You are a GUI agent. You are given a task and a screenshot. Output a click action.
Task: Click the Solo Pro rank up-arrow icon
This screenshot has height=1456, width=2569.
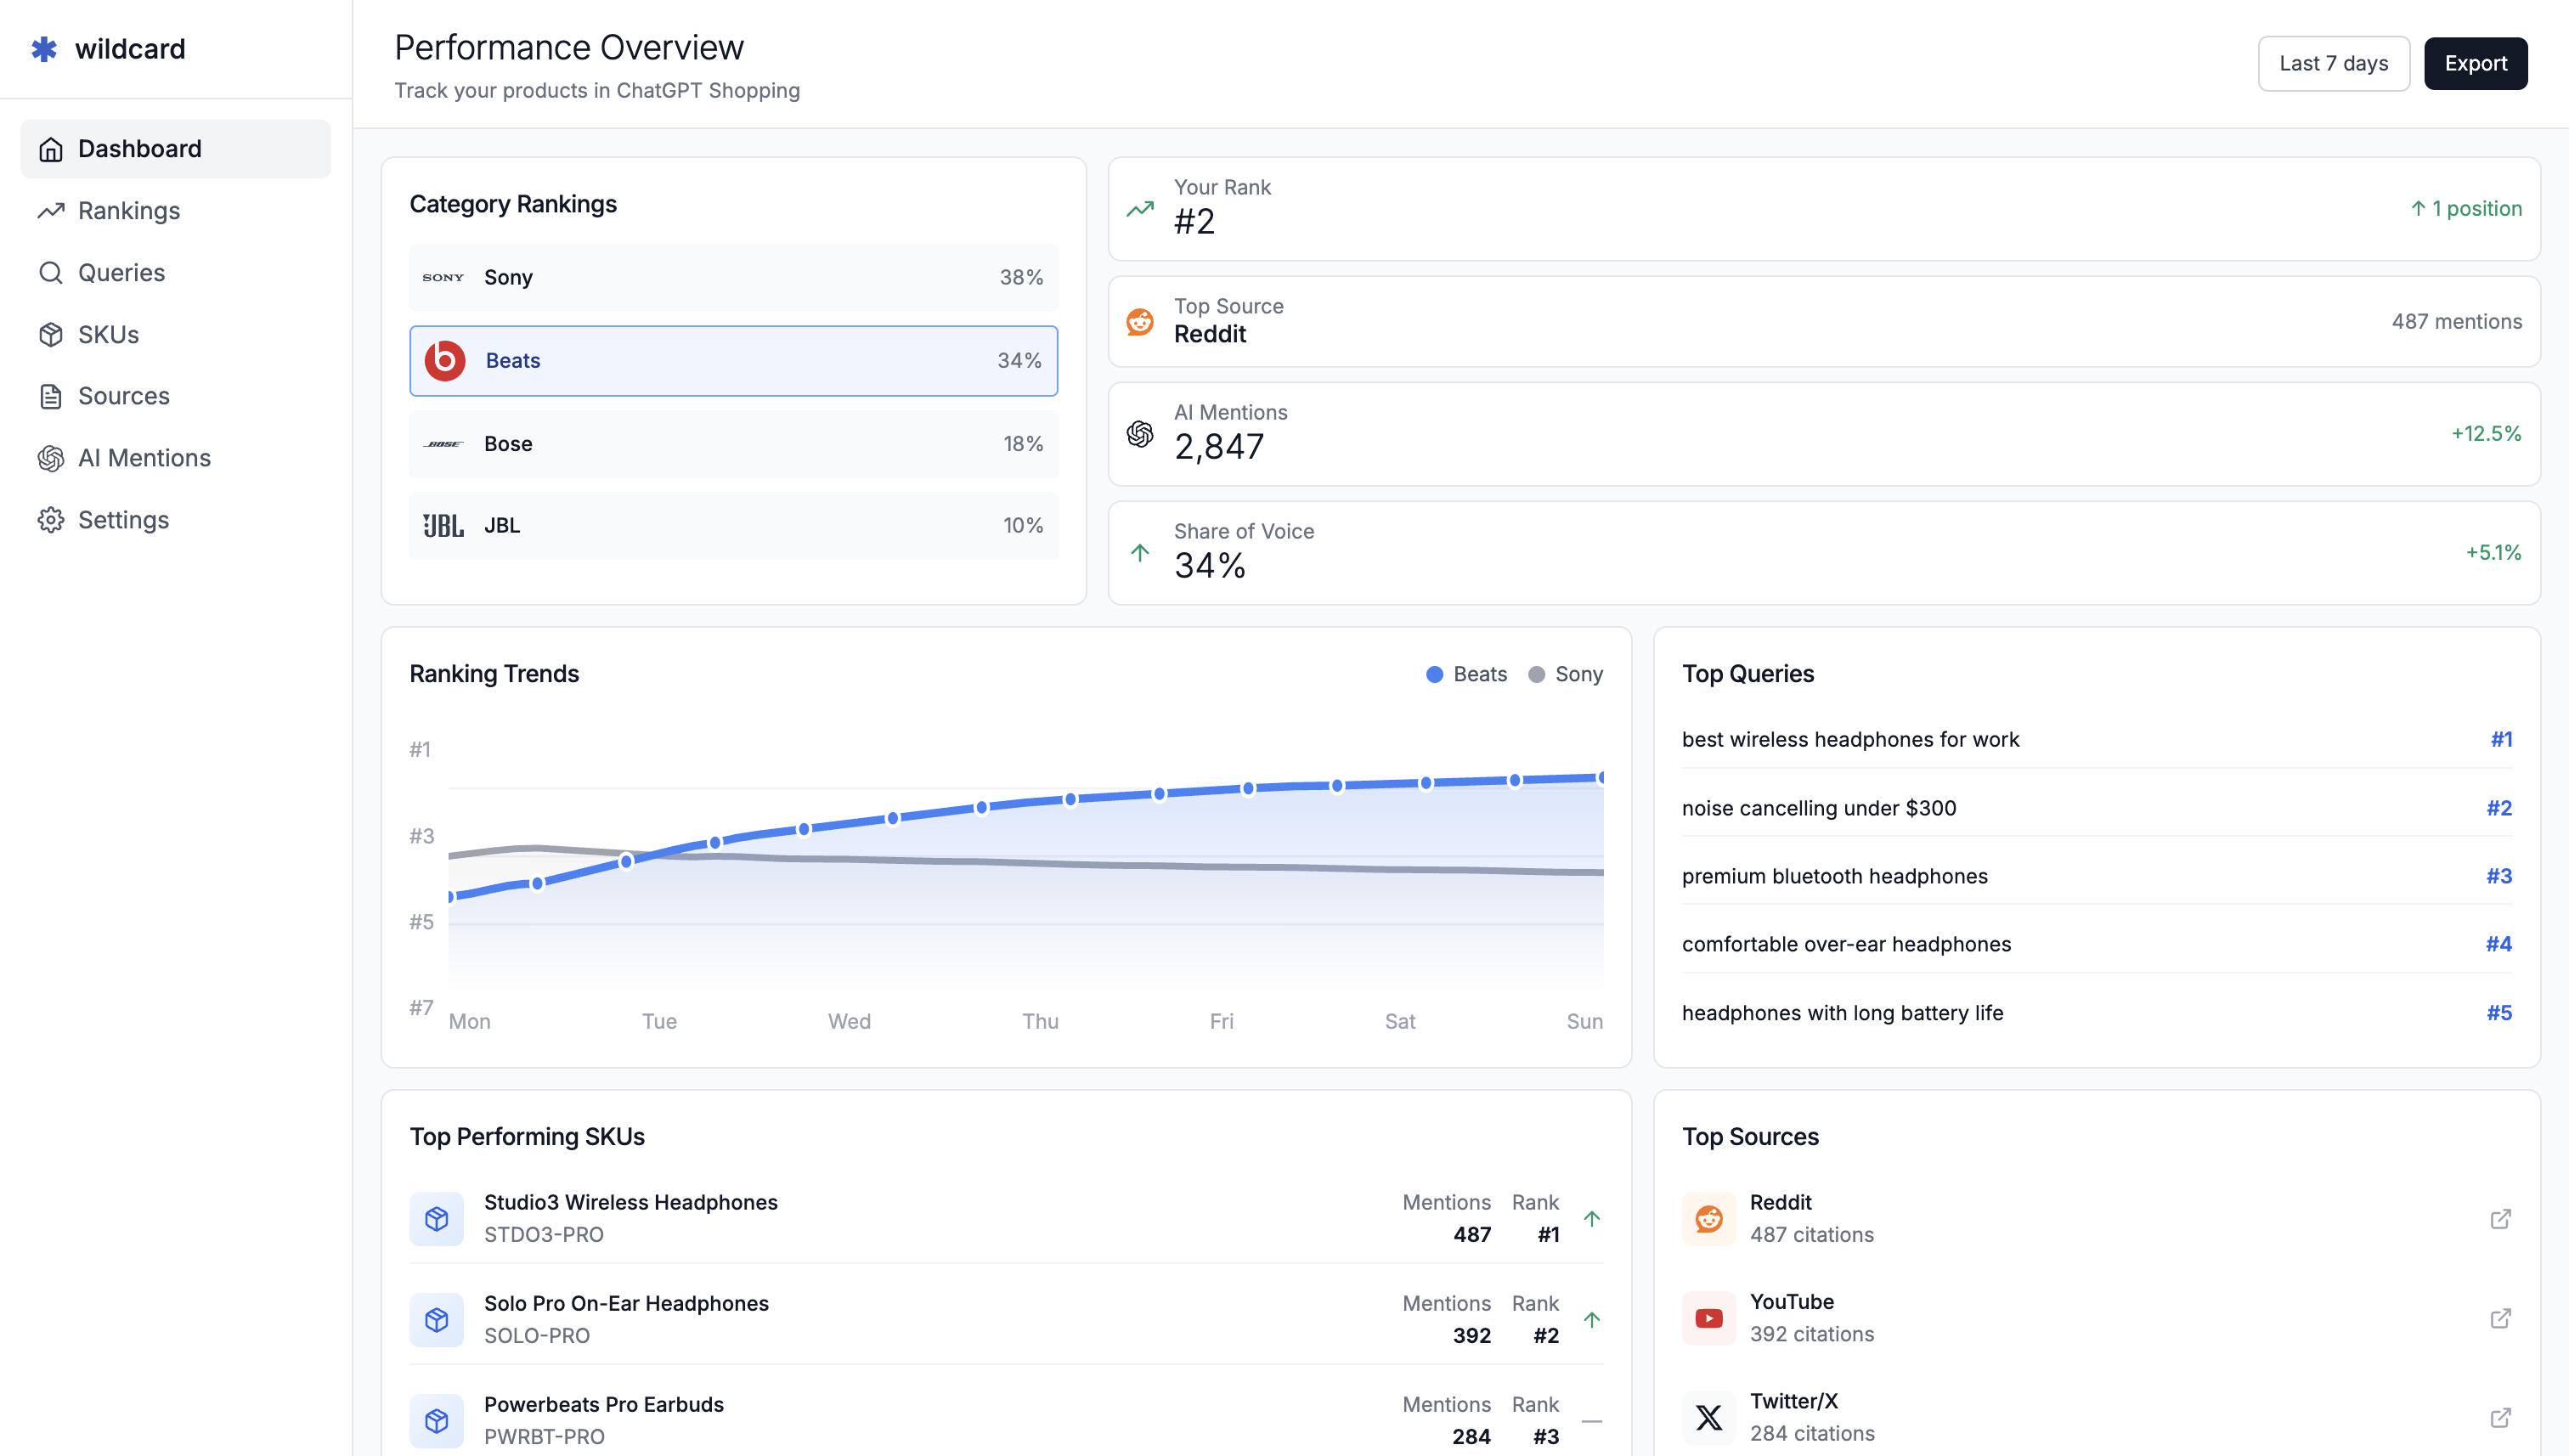coord(1592,1320)
